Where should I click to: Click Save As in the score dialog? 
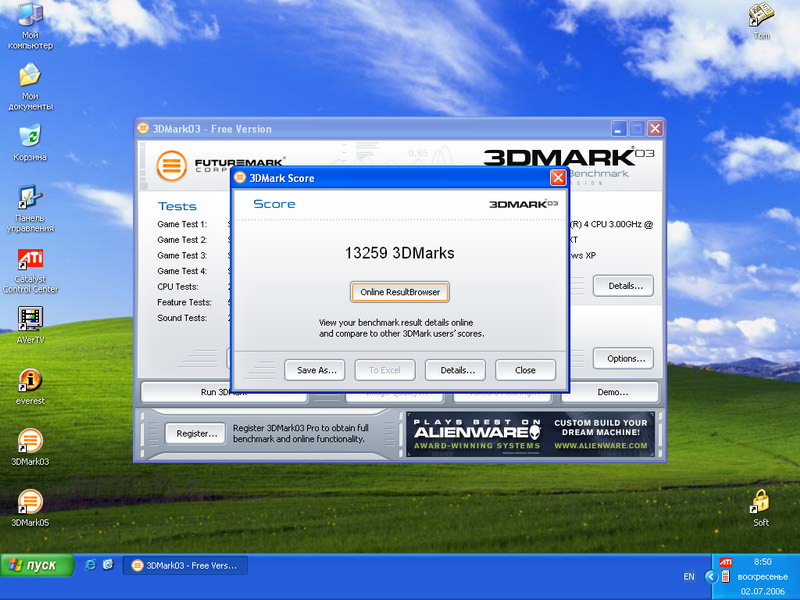click(314, 370)
